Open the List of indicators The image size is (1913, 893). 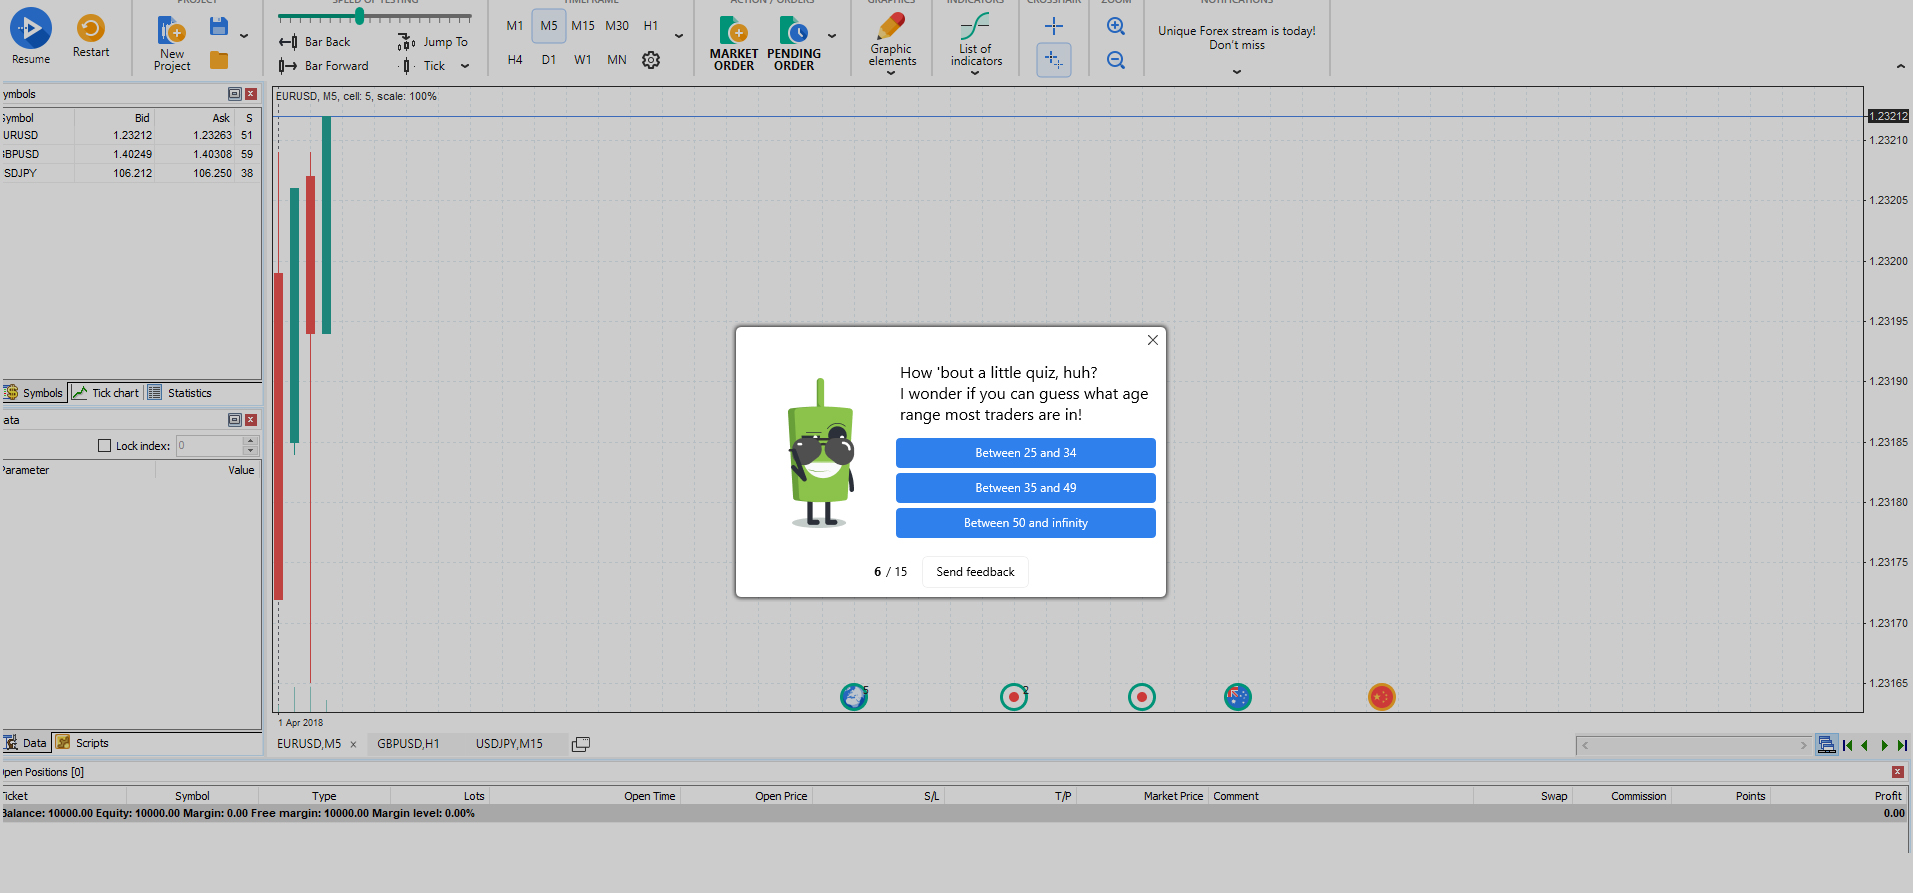click(x=976, y=27)
